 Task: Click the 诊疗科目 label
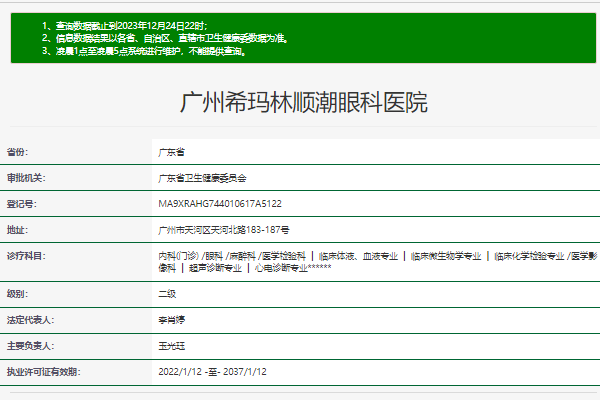click(x=26, y=256)
